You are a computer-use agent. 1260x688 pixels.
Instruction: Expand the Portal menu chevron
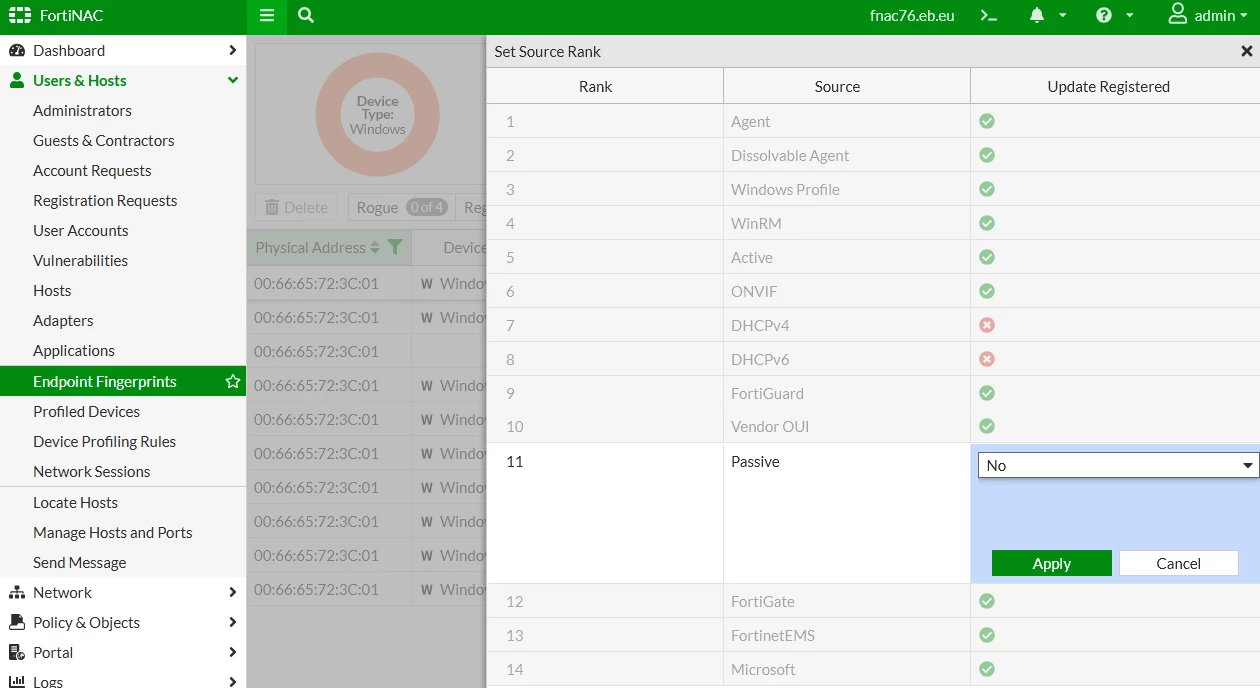pyautogui.click(x=232, y=652)
